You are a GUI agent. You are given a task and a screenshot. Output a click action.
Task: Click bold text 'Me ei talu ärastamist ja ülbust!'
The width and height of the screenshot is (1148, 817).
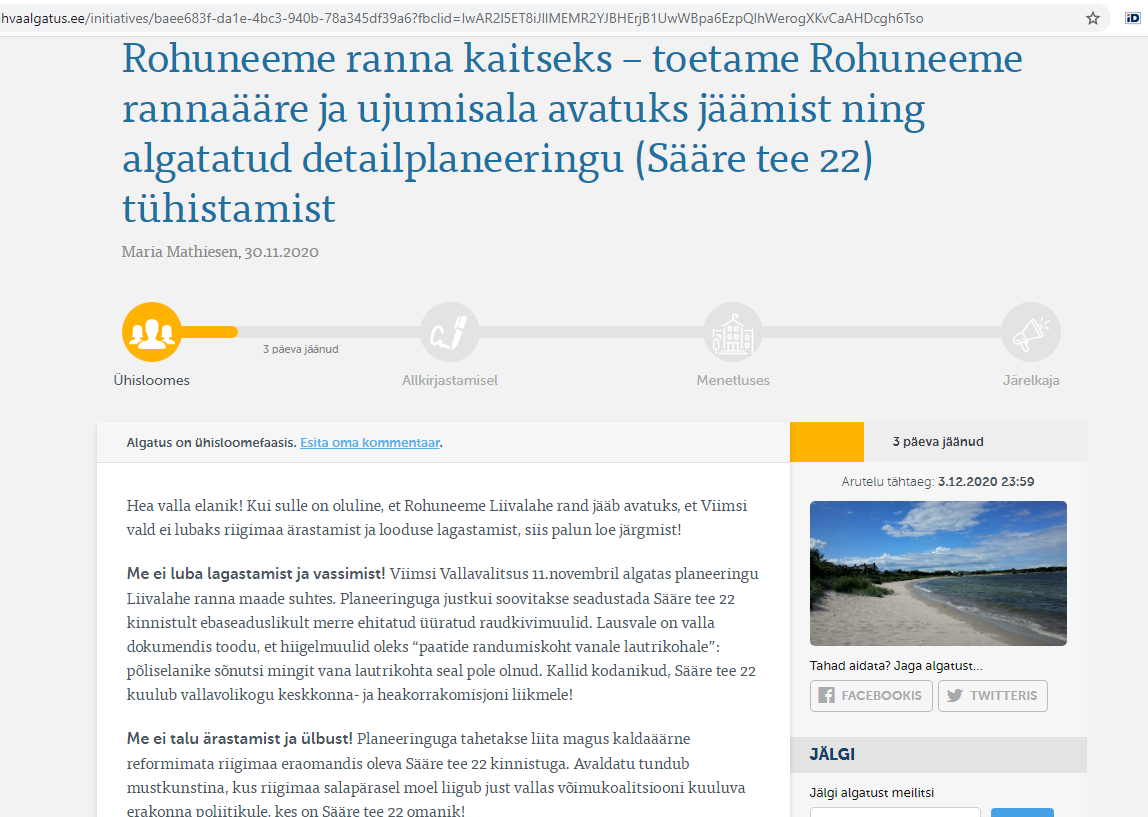[x=239, y=739]
